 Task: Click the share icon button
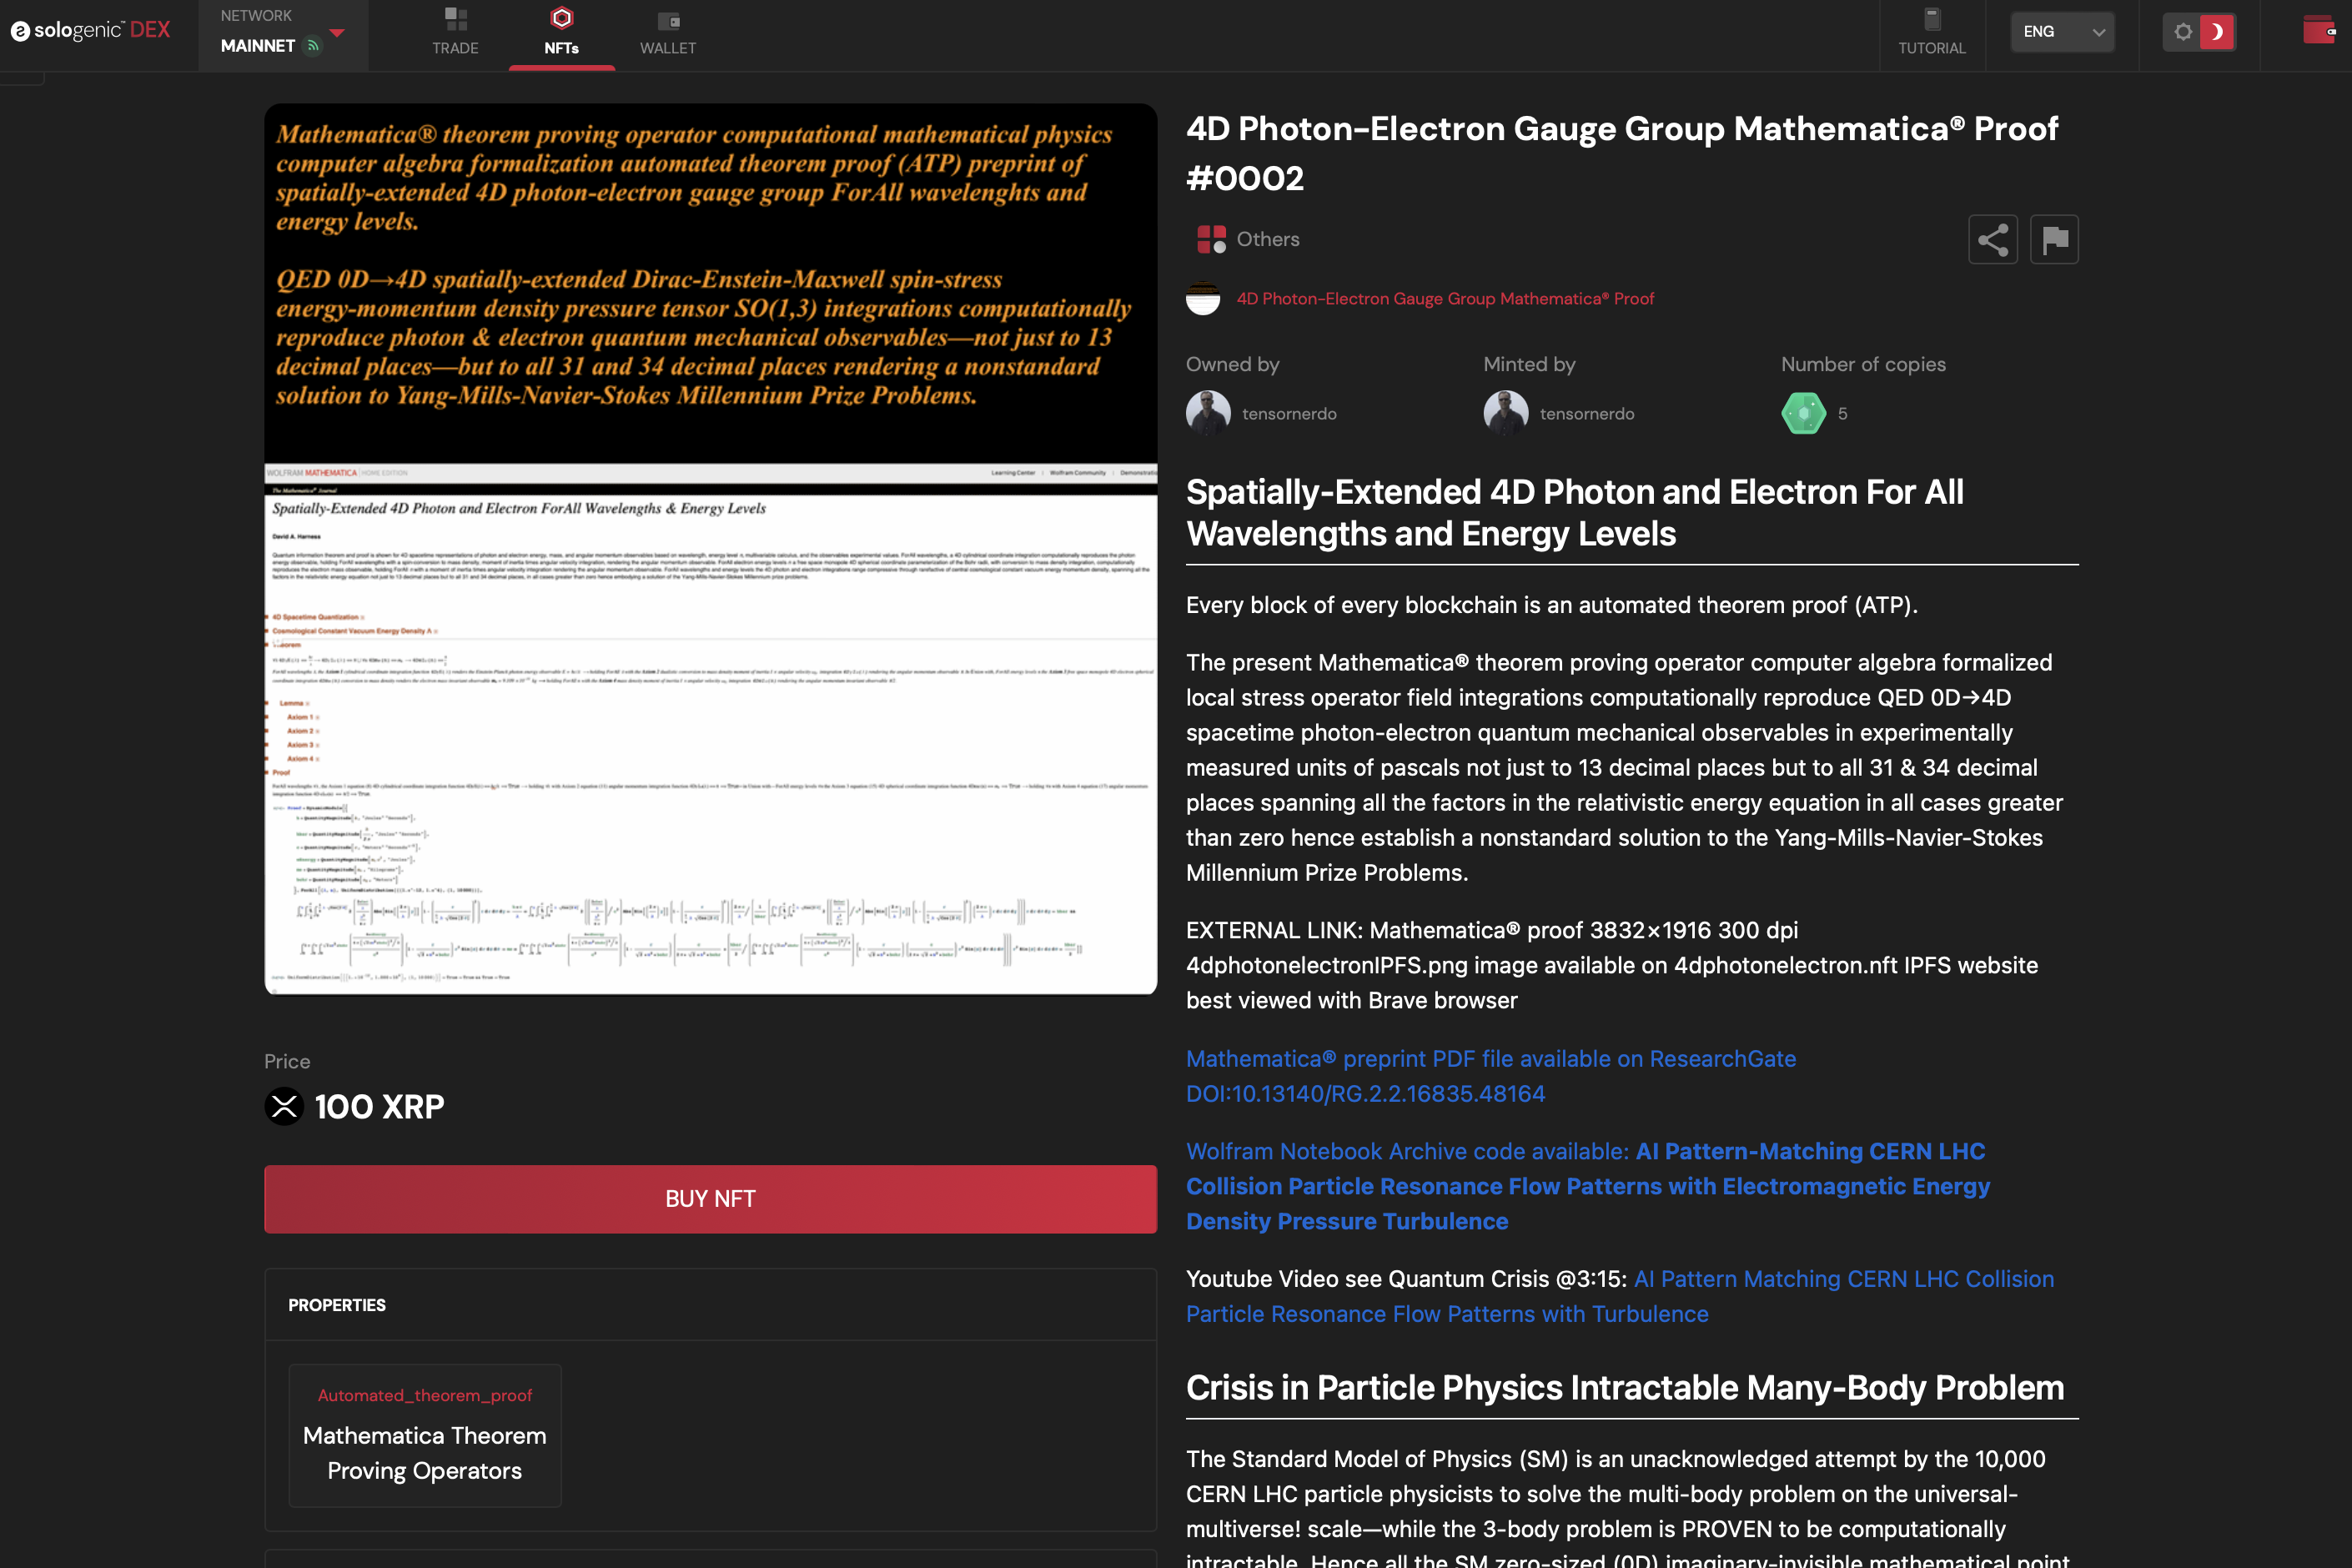(1992, 240)
